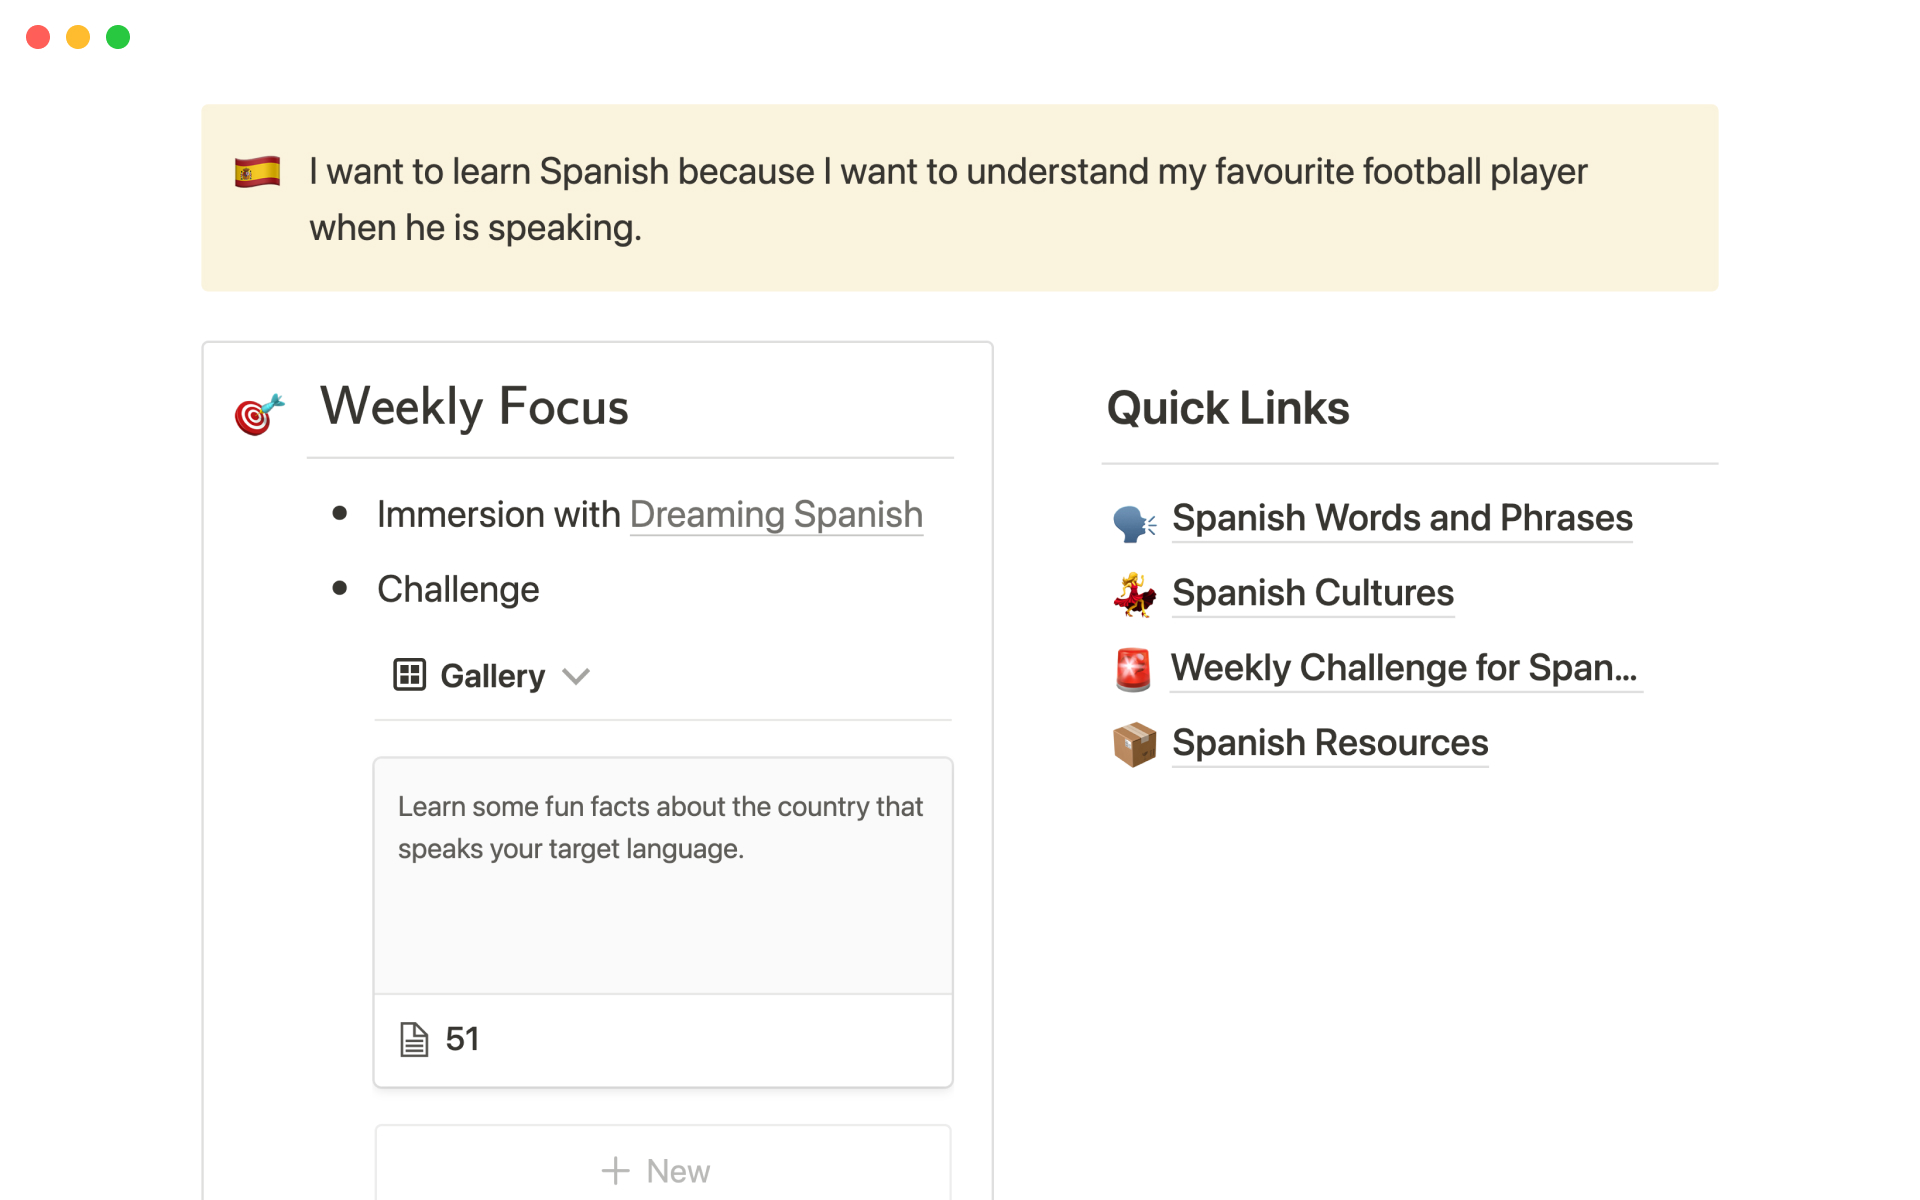Expand the Gallery view chevron
The height and width of the screenshot is (1200, 1920).
point(576,677)
